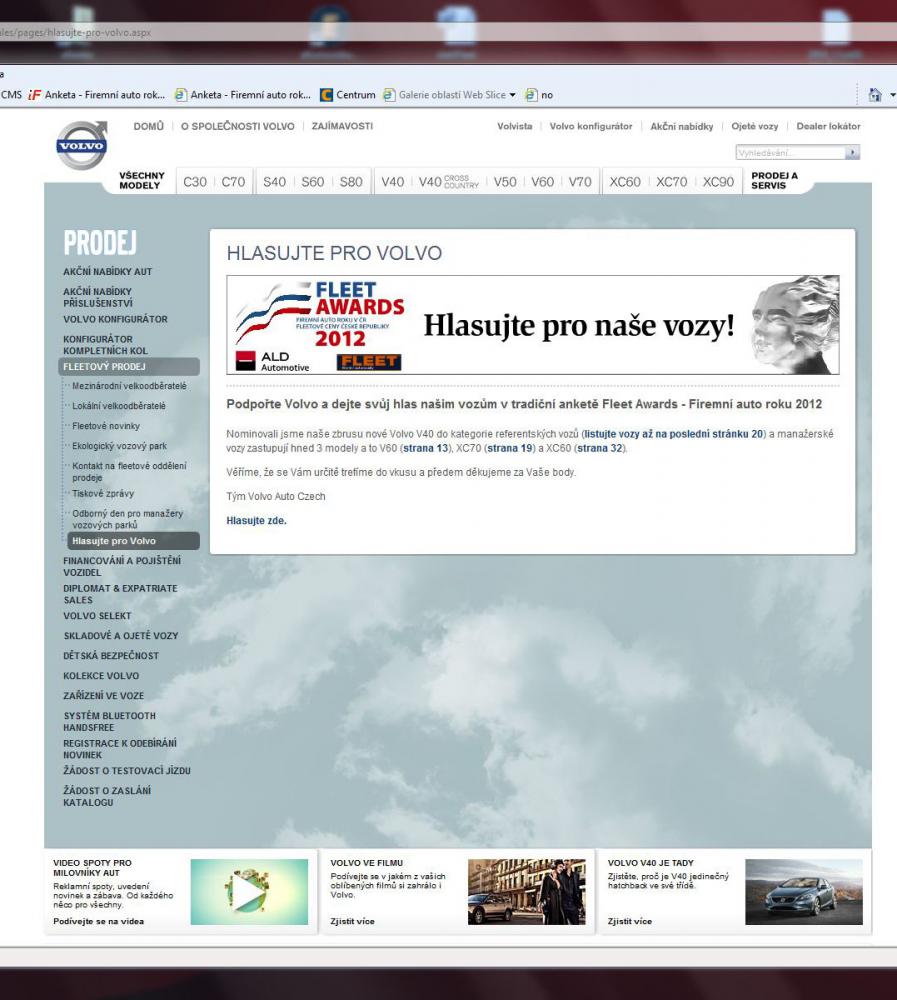Open the Volvo konfigurátor top link
The image size is (897, 1000).
tap(591, 126)
